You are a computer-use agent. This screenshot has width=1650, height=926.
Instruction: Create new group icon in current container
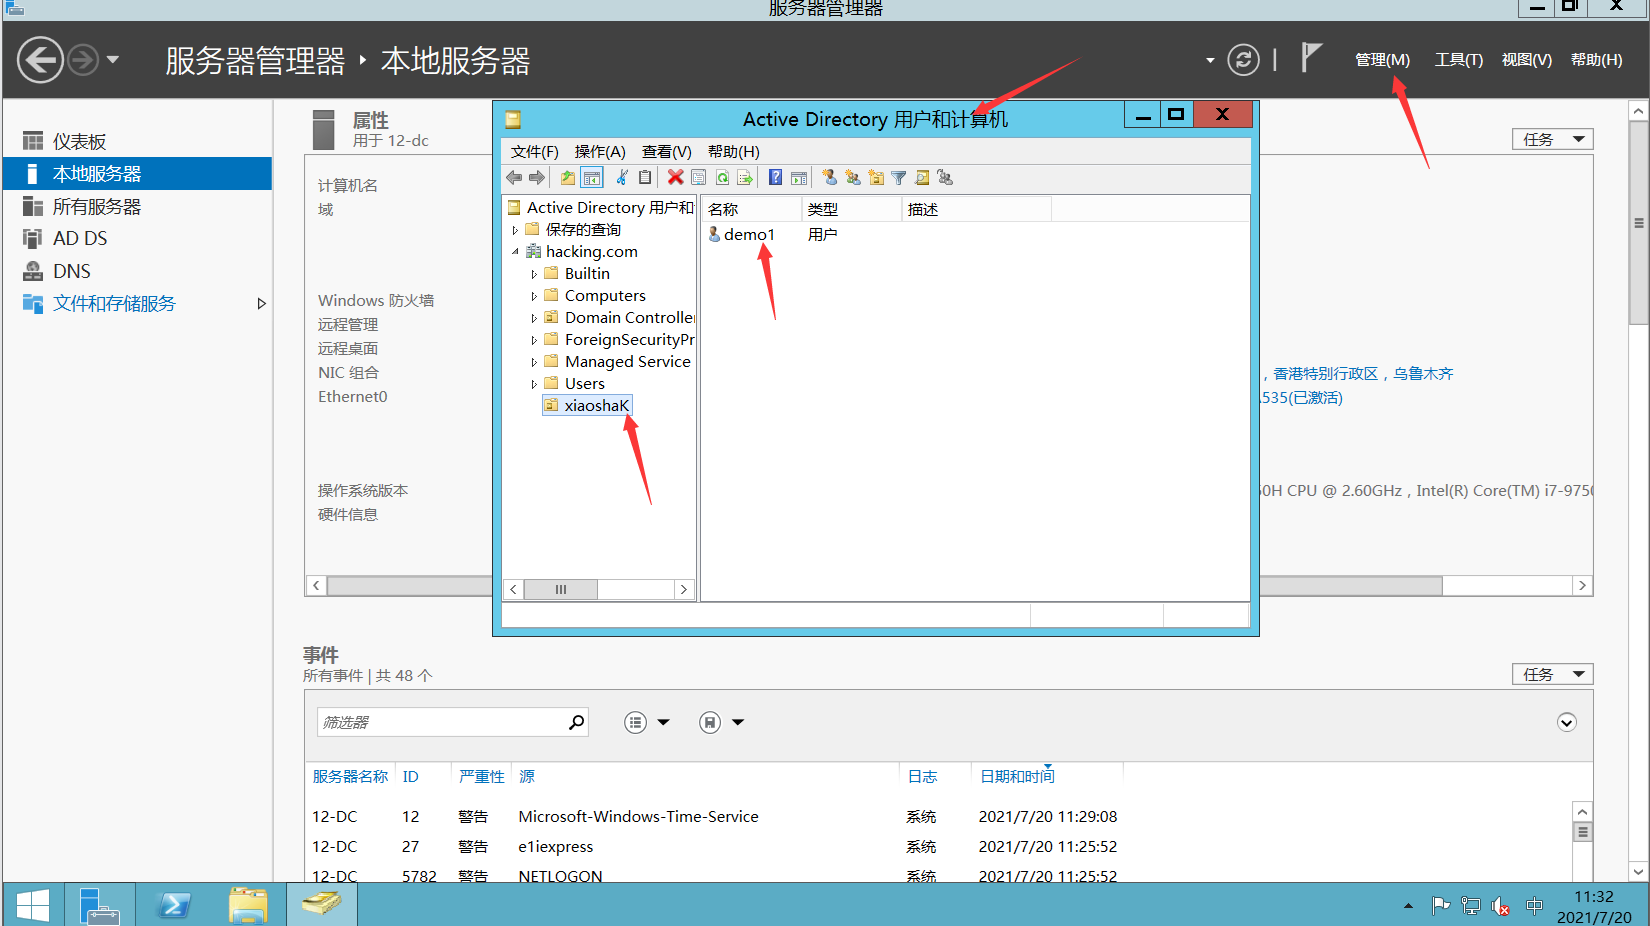[x=853, y=178]
